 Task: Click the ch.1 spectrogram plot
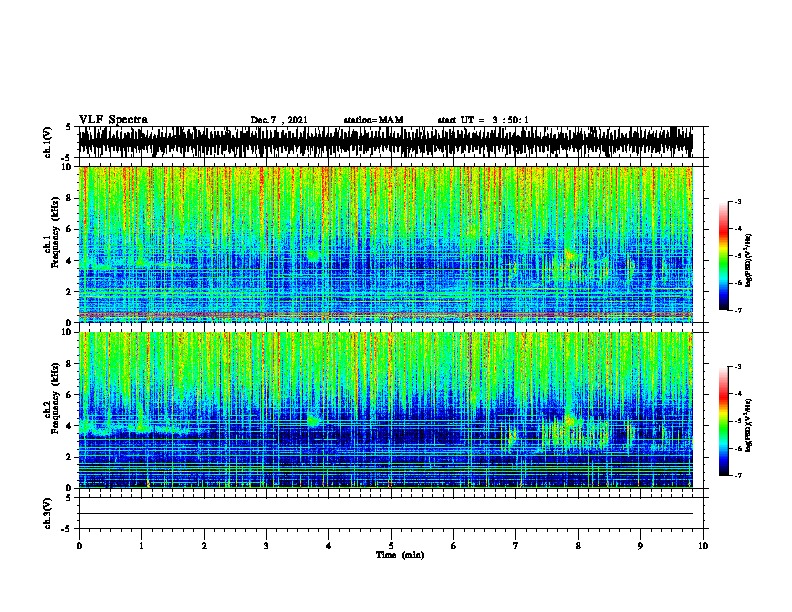coord(386,244)
